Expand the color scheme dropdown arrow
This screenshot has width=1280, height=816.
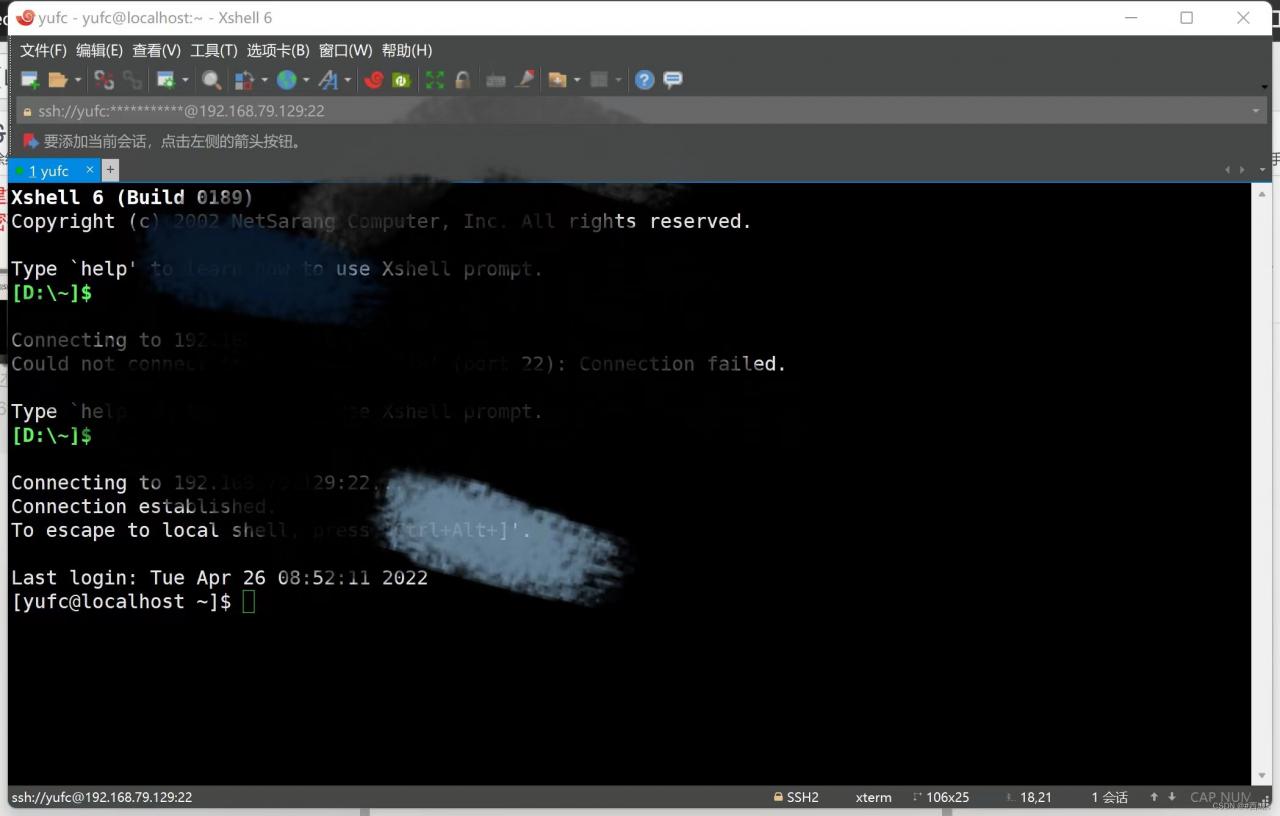(x=264, y=80)
